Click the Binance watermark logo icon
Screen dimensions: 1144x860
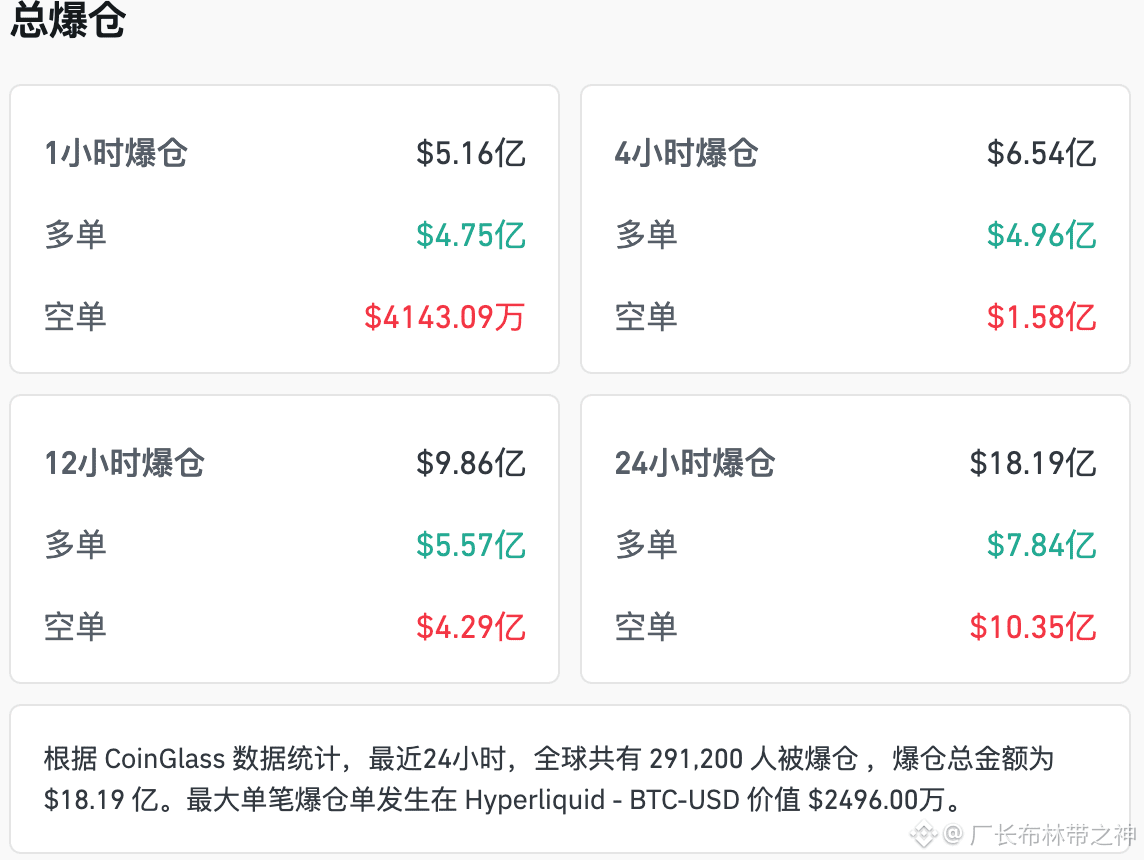(x=924, y=834)
